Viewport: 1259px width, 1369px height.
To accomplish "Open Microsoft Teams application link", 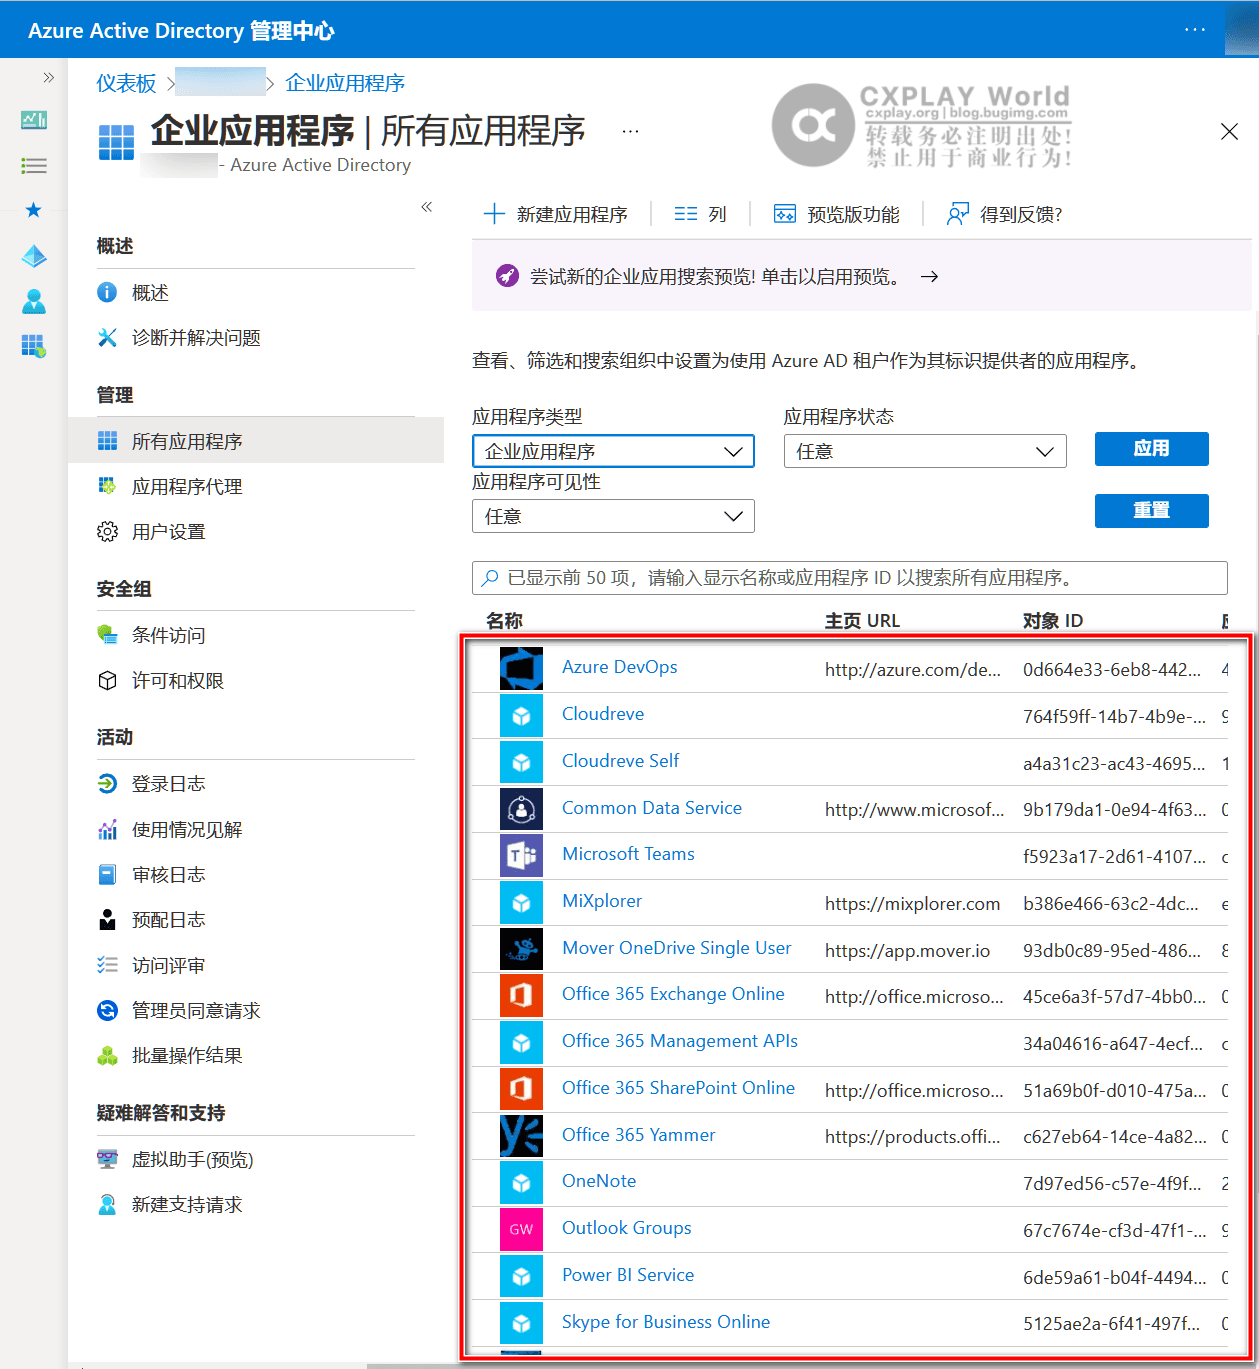I will tap(628, 854).
